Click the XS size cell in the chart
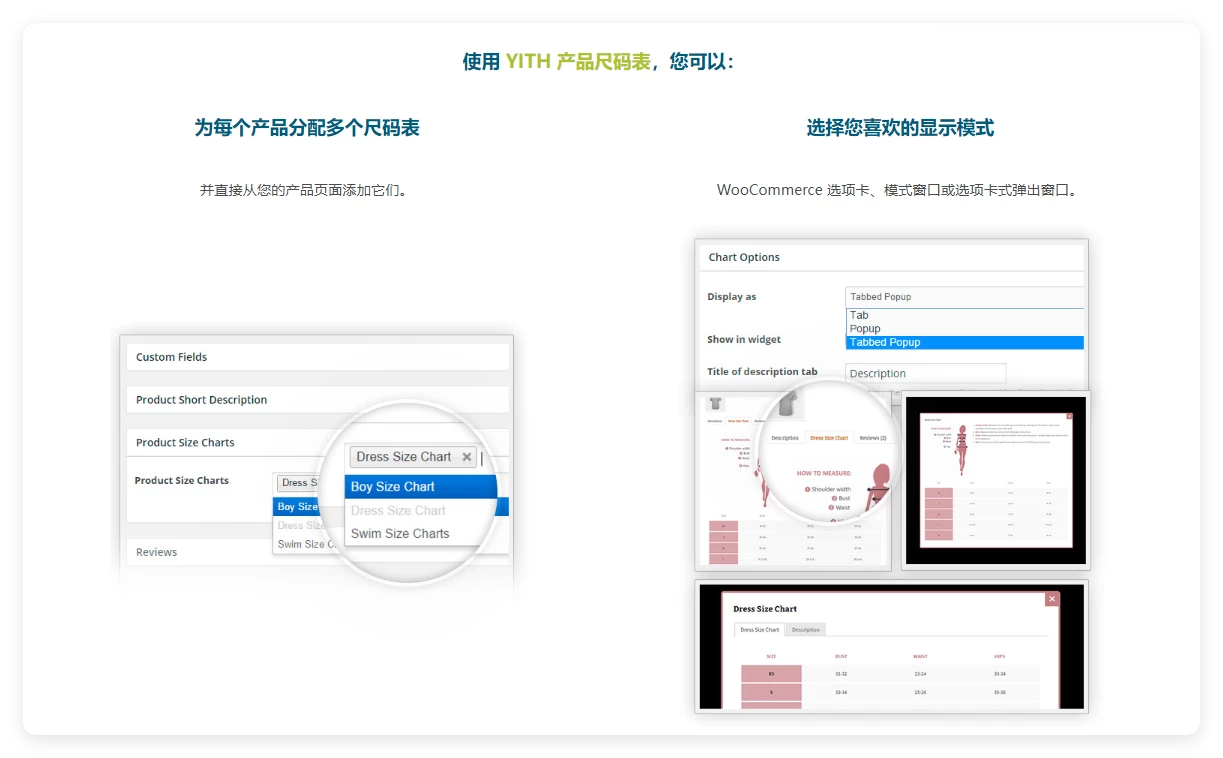The height and width of the screenshot is (758, 1223). [770, 673]
